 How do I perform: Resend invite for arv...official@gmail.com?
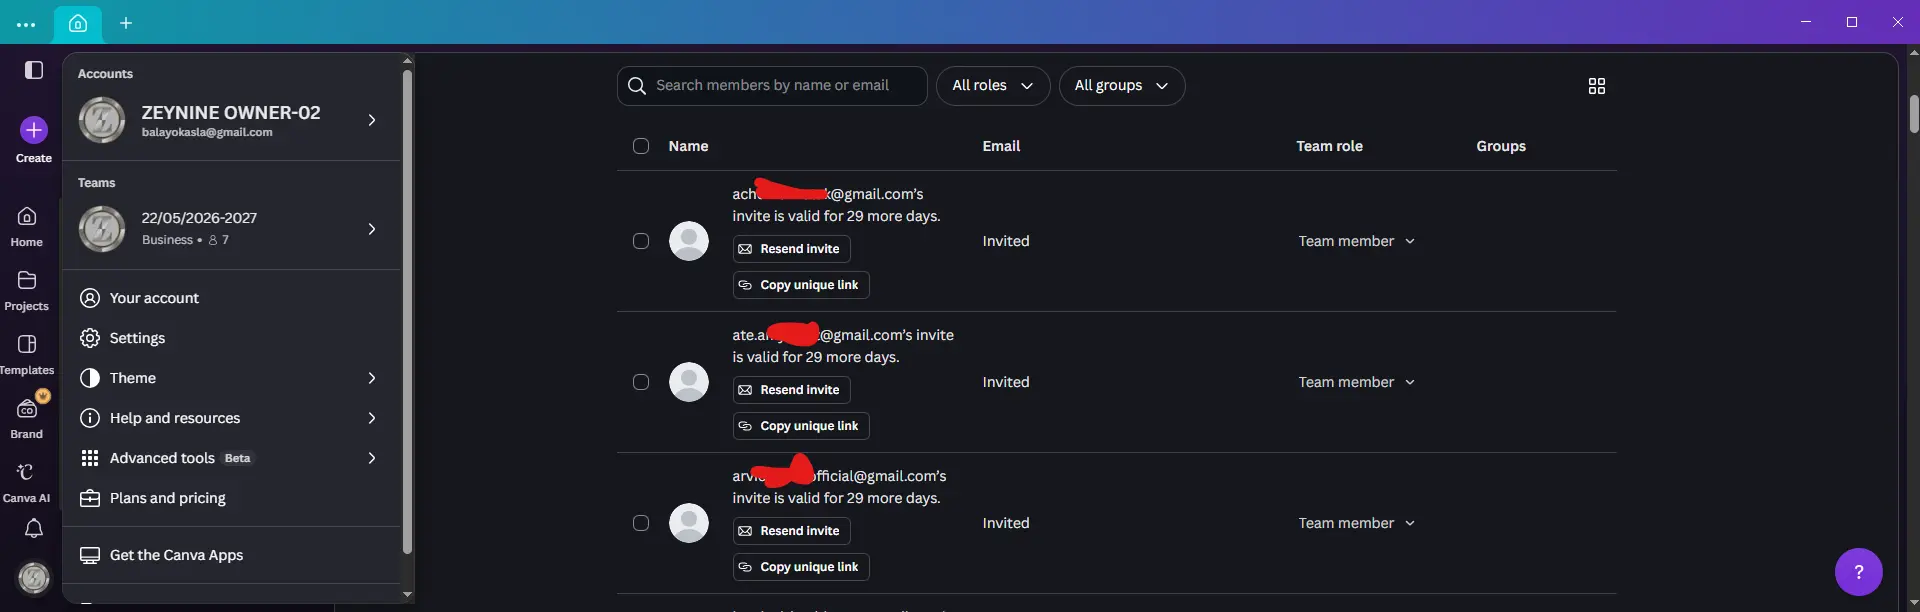click(792, 531)
